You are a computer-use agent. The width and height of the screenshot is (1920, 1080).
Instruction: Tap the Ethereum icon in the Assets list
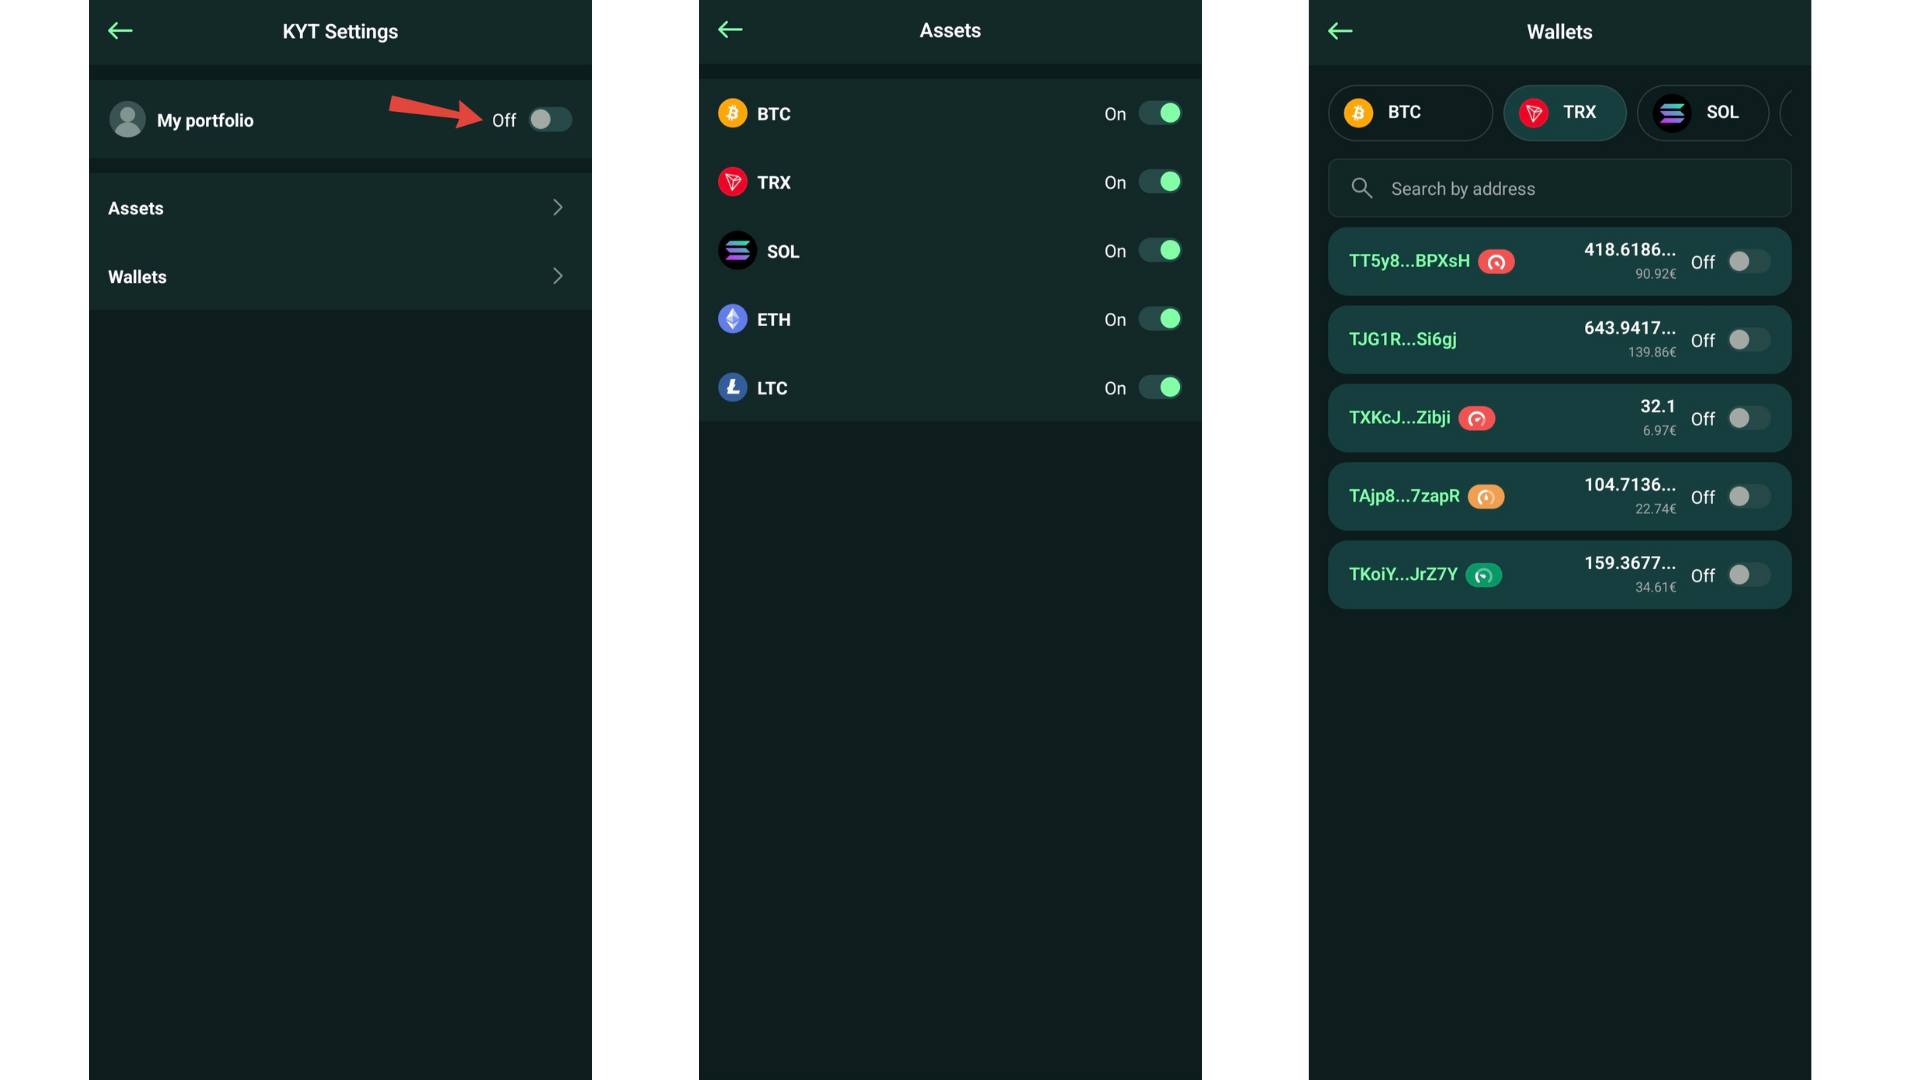[x=733, y=319]
